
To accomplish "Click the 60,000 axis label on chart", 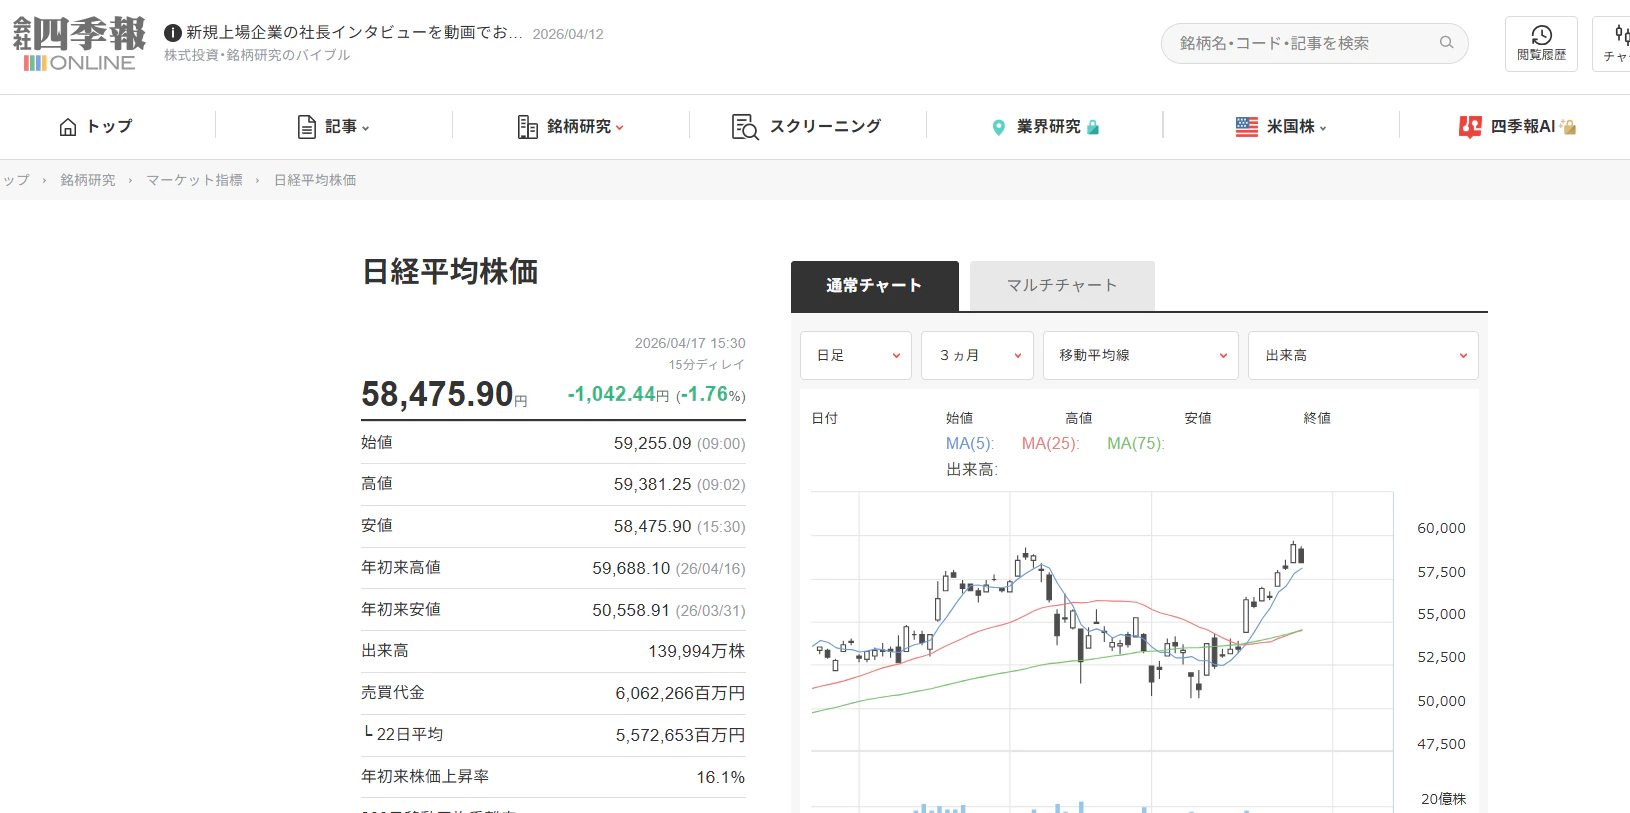I will 1441,528.
